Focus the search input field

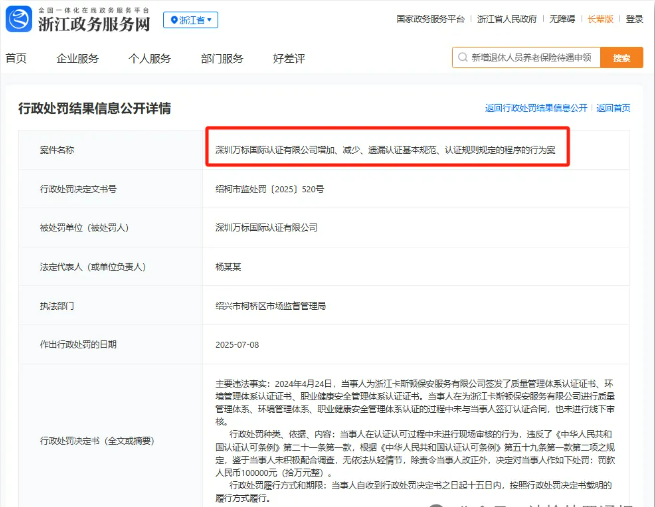click(530, 58)
